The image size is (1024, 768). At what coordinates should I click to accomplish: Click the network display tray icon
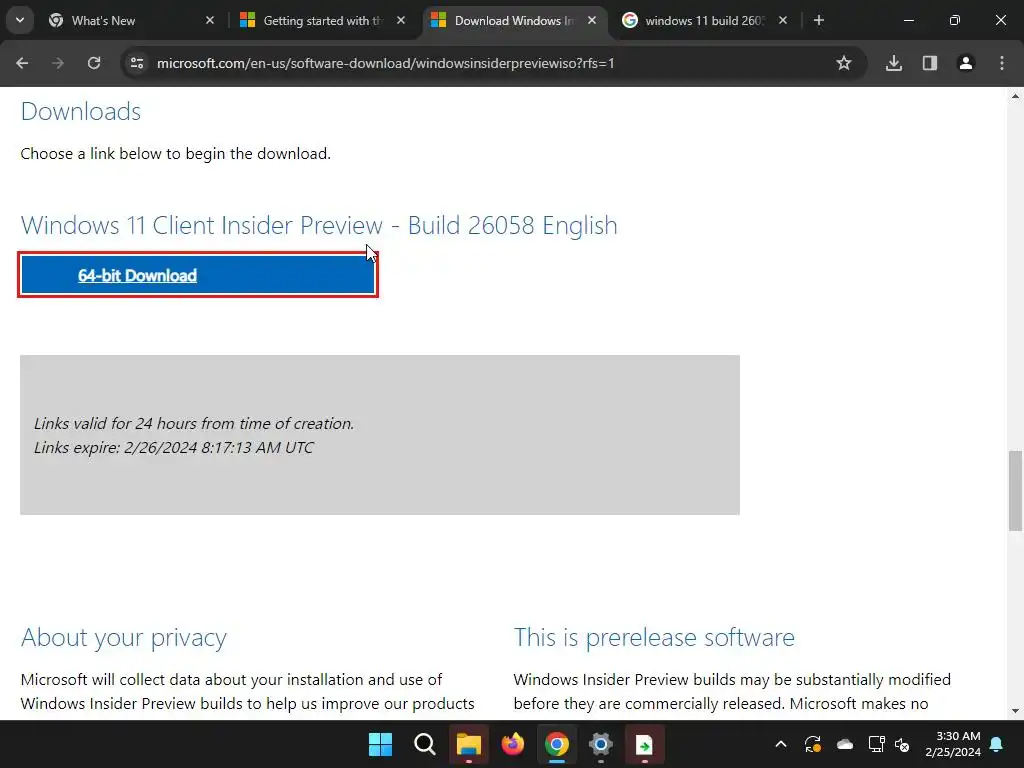[876, 744]
